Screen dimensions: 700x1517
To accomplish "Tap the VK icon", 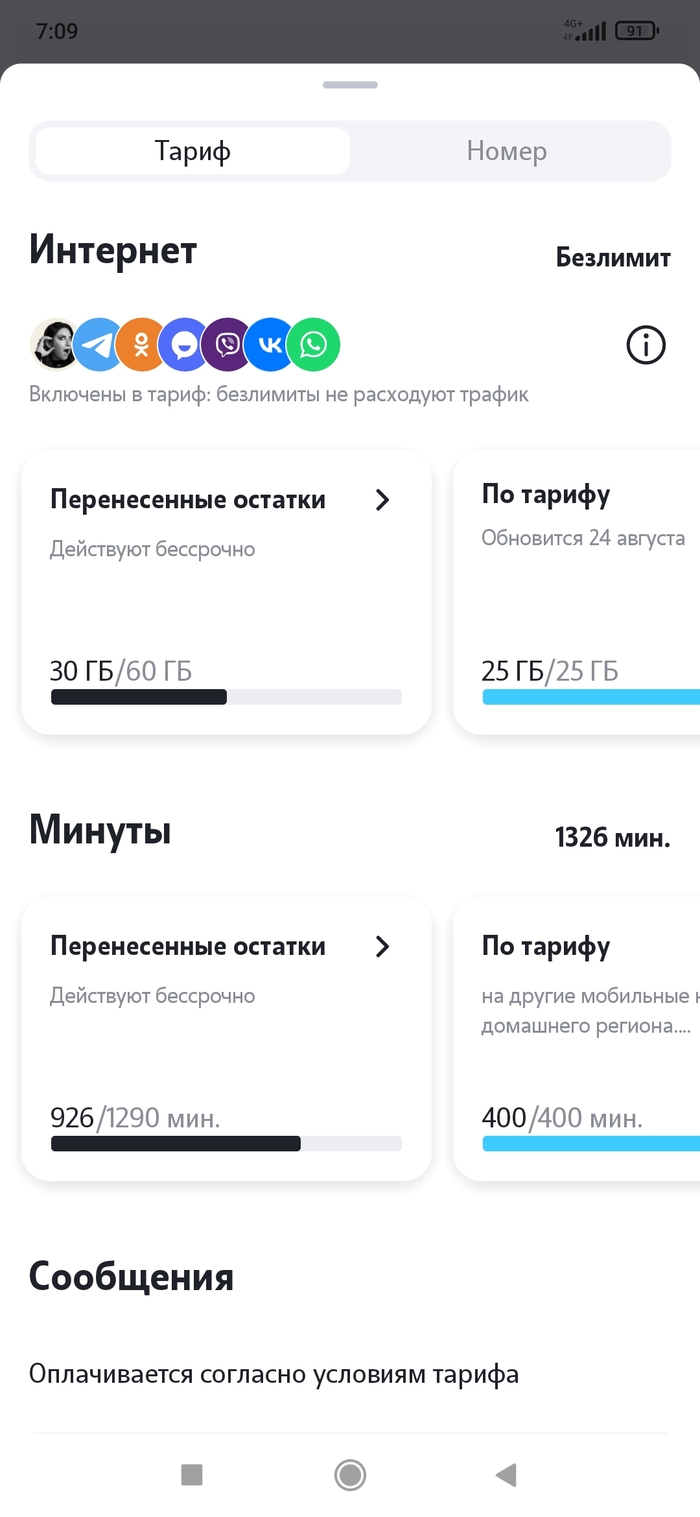I will [270, 346].
